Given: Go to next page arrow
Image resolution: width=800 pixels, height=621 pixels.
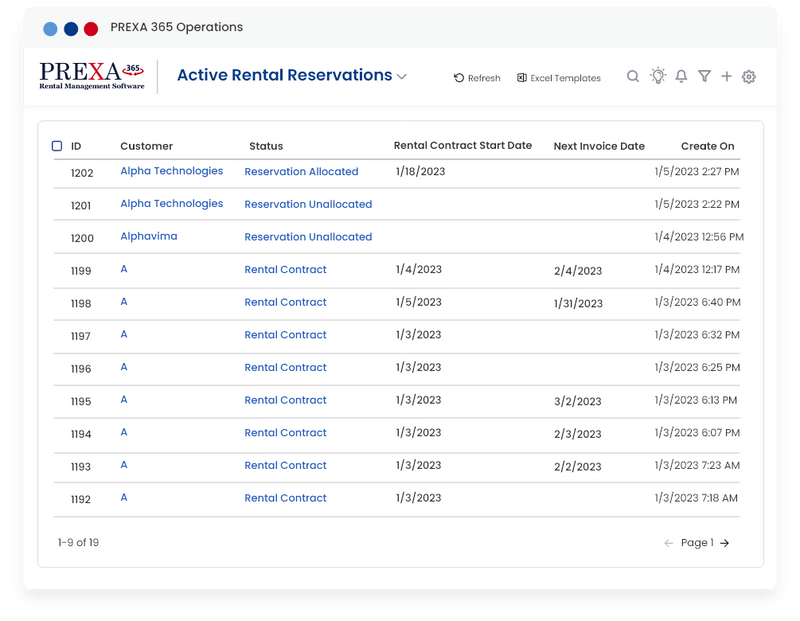Looking at the screenshot, I should [724, 543].
